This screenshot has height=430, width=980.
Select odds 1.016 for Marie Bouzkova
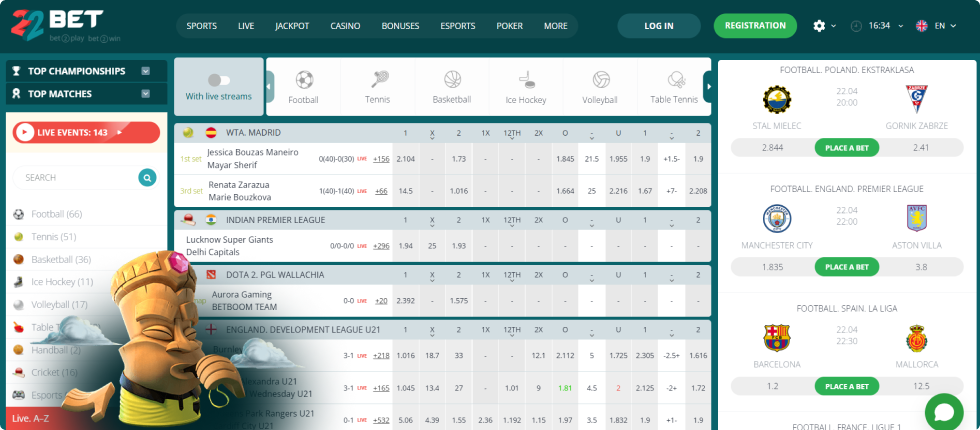pos(459,191)
